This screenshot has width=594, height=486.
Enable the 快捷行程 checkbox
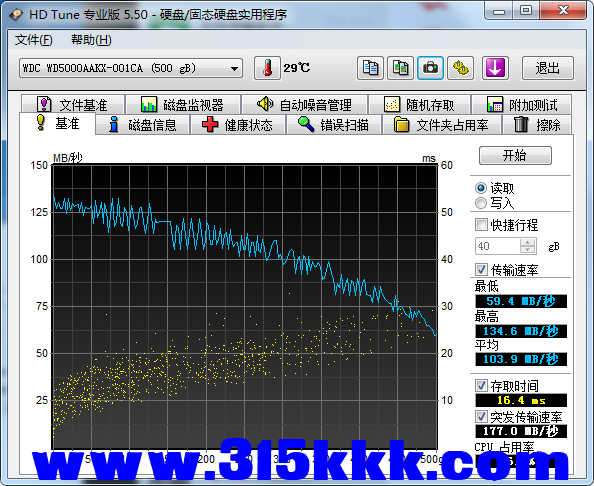pos(481,225)
